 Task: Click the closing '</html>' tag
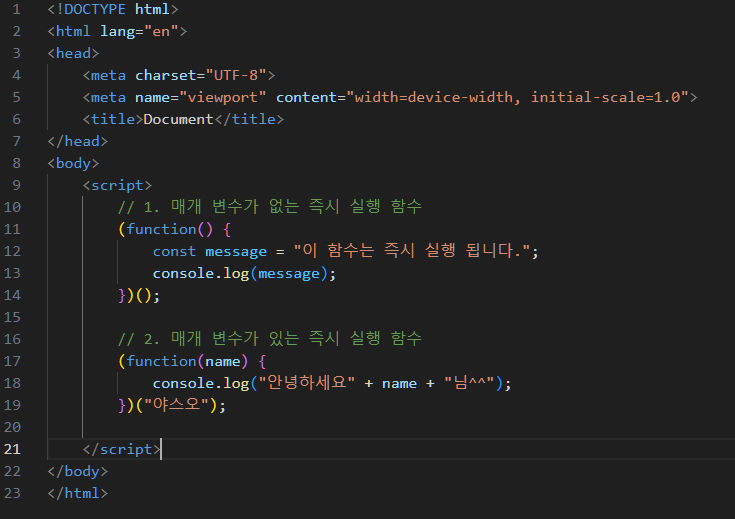pos(77,494)
